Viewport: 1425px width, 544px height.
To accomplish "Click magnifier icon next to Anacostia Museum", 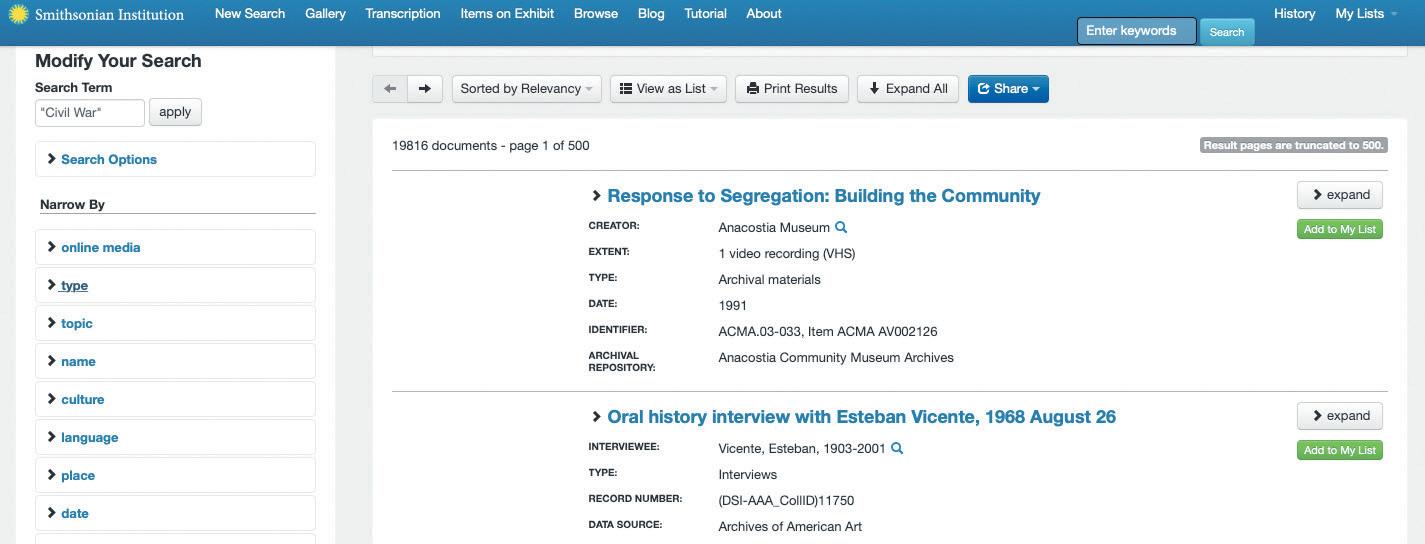I will point(841,228).
